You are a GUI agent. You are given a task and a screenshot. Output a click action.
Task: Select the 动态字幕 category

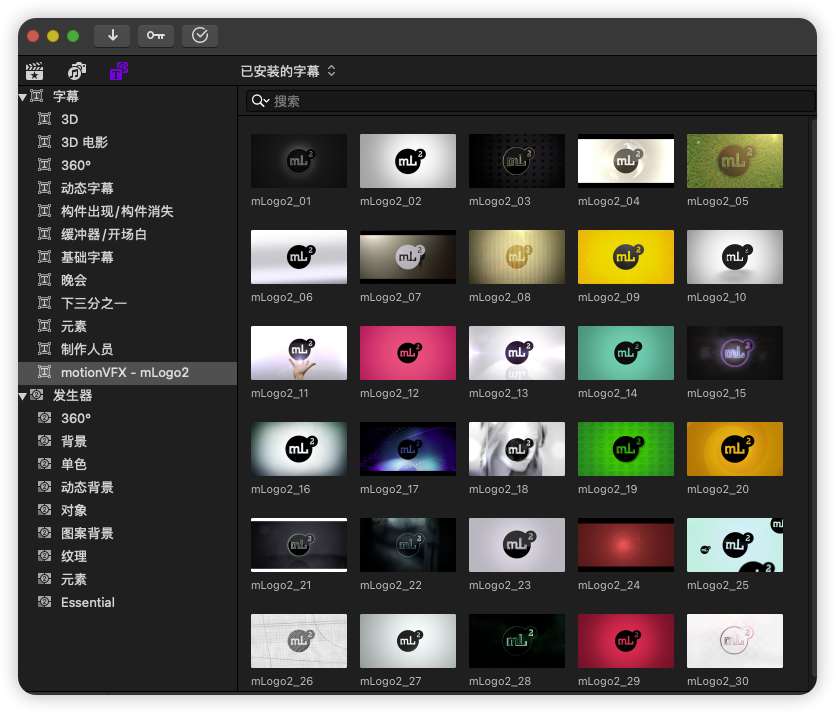click(128, 188)
